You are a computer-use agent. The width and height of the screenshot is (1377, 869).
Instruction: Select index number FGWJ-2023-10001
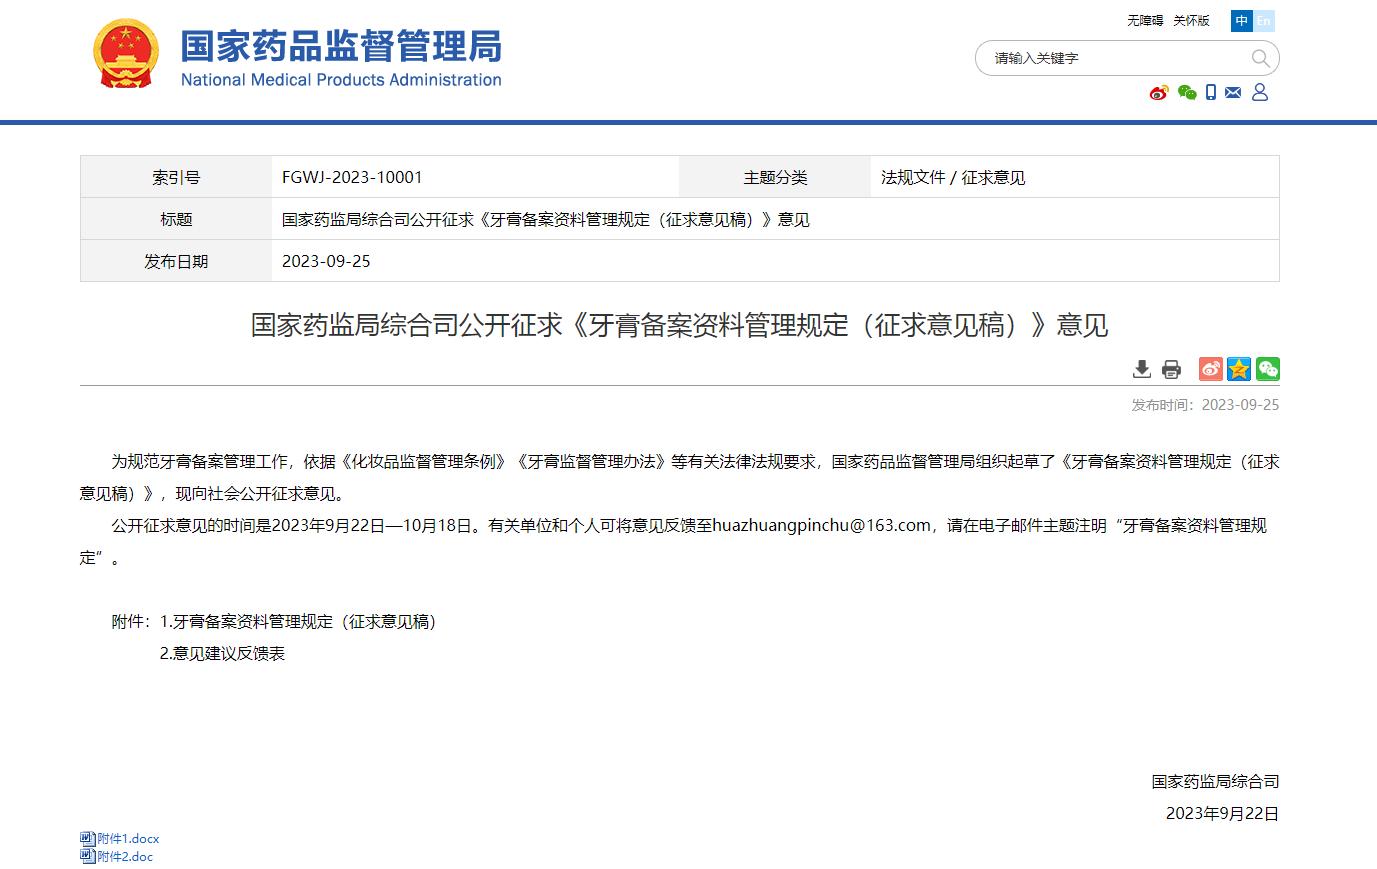(352, 177)
